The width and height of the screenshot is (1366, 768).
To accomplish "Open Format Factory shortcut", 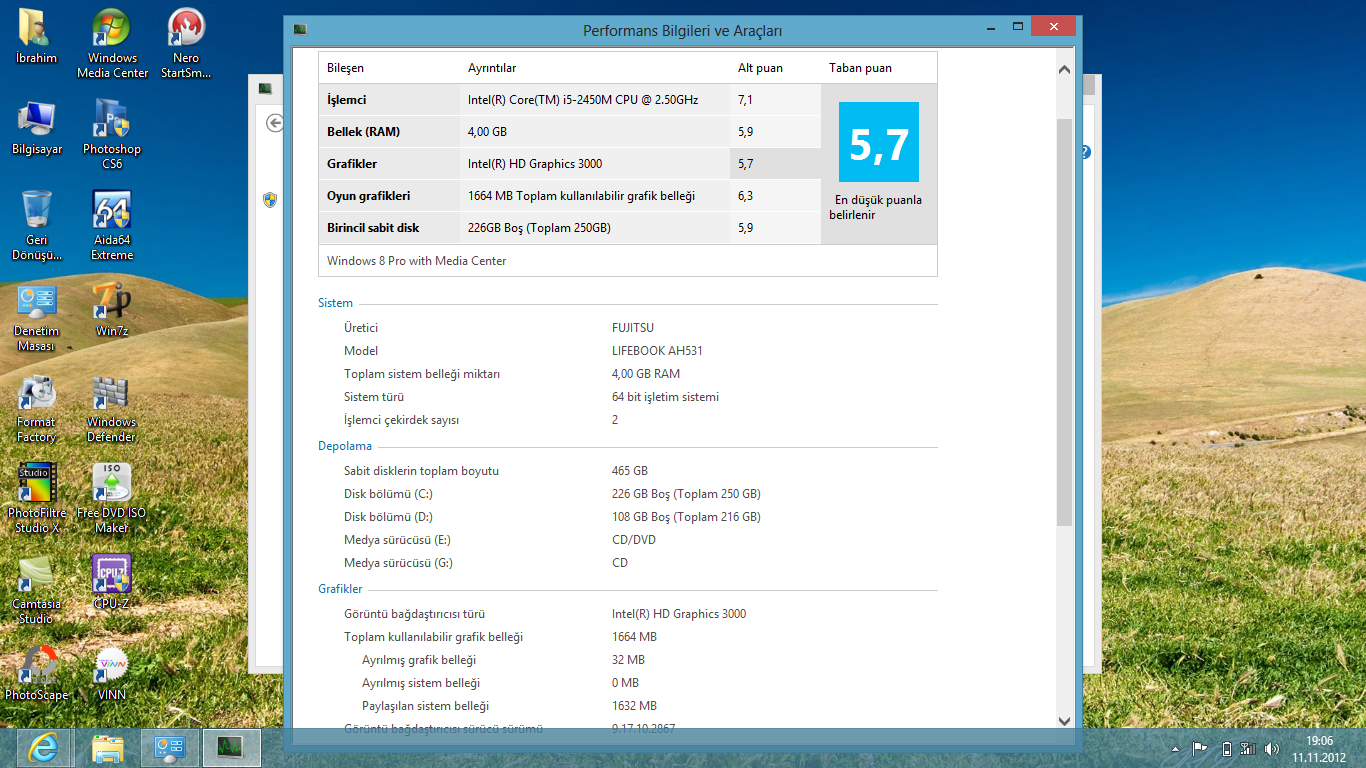I will point(37,408).
